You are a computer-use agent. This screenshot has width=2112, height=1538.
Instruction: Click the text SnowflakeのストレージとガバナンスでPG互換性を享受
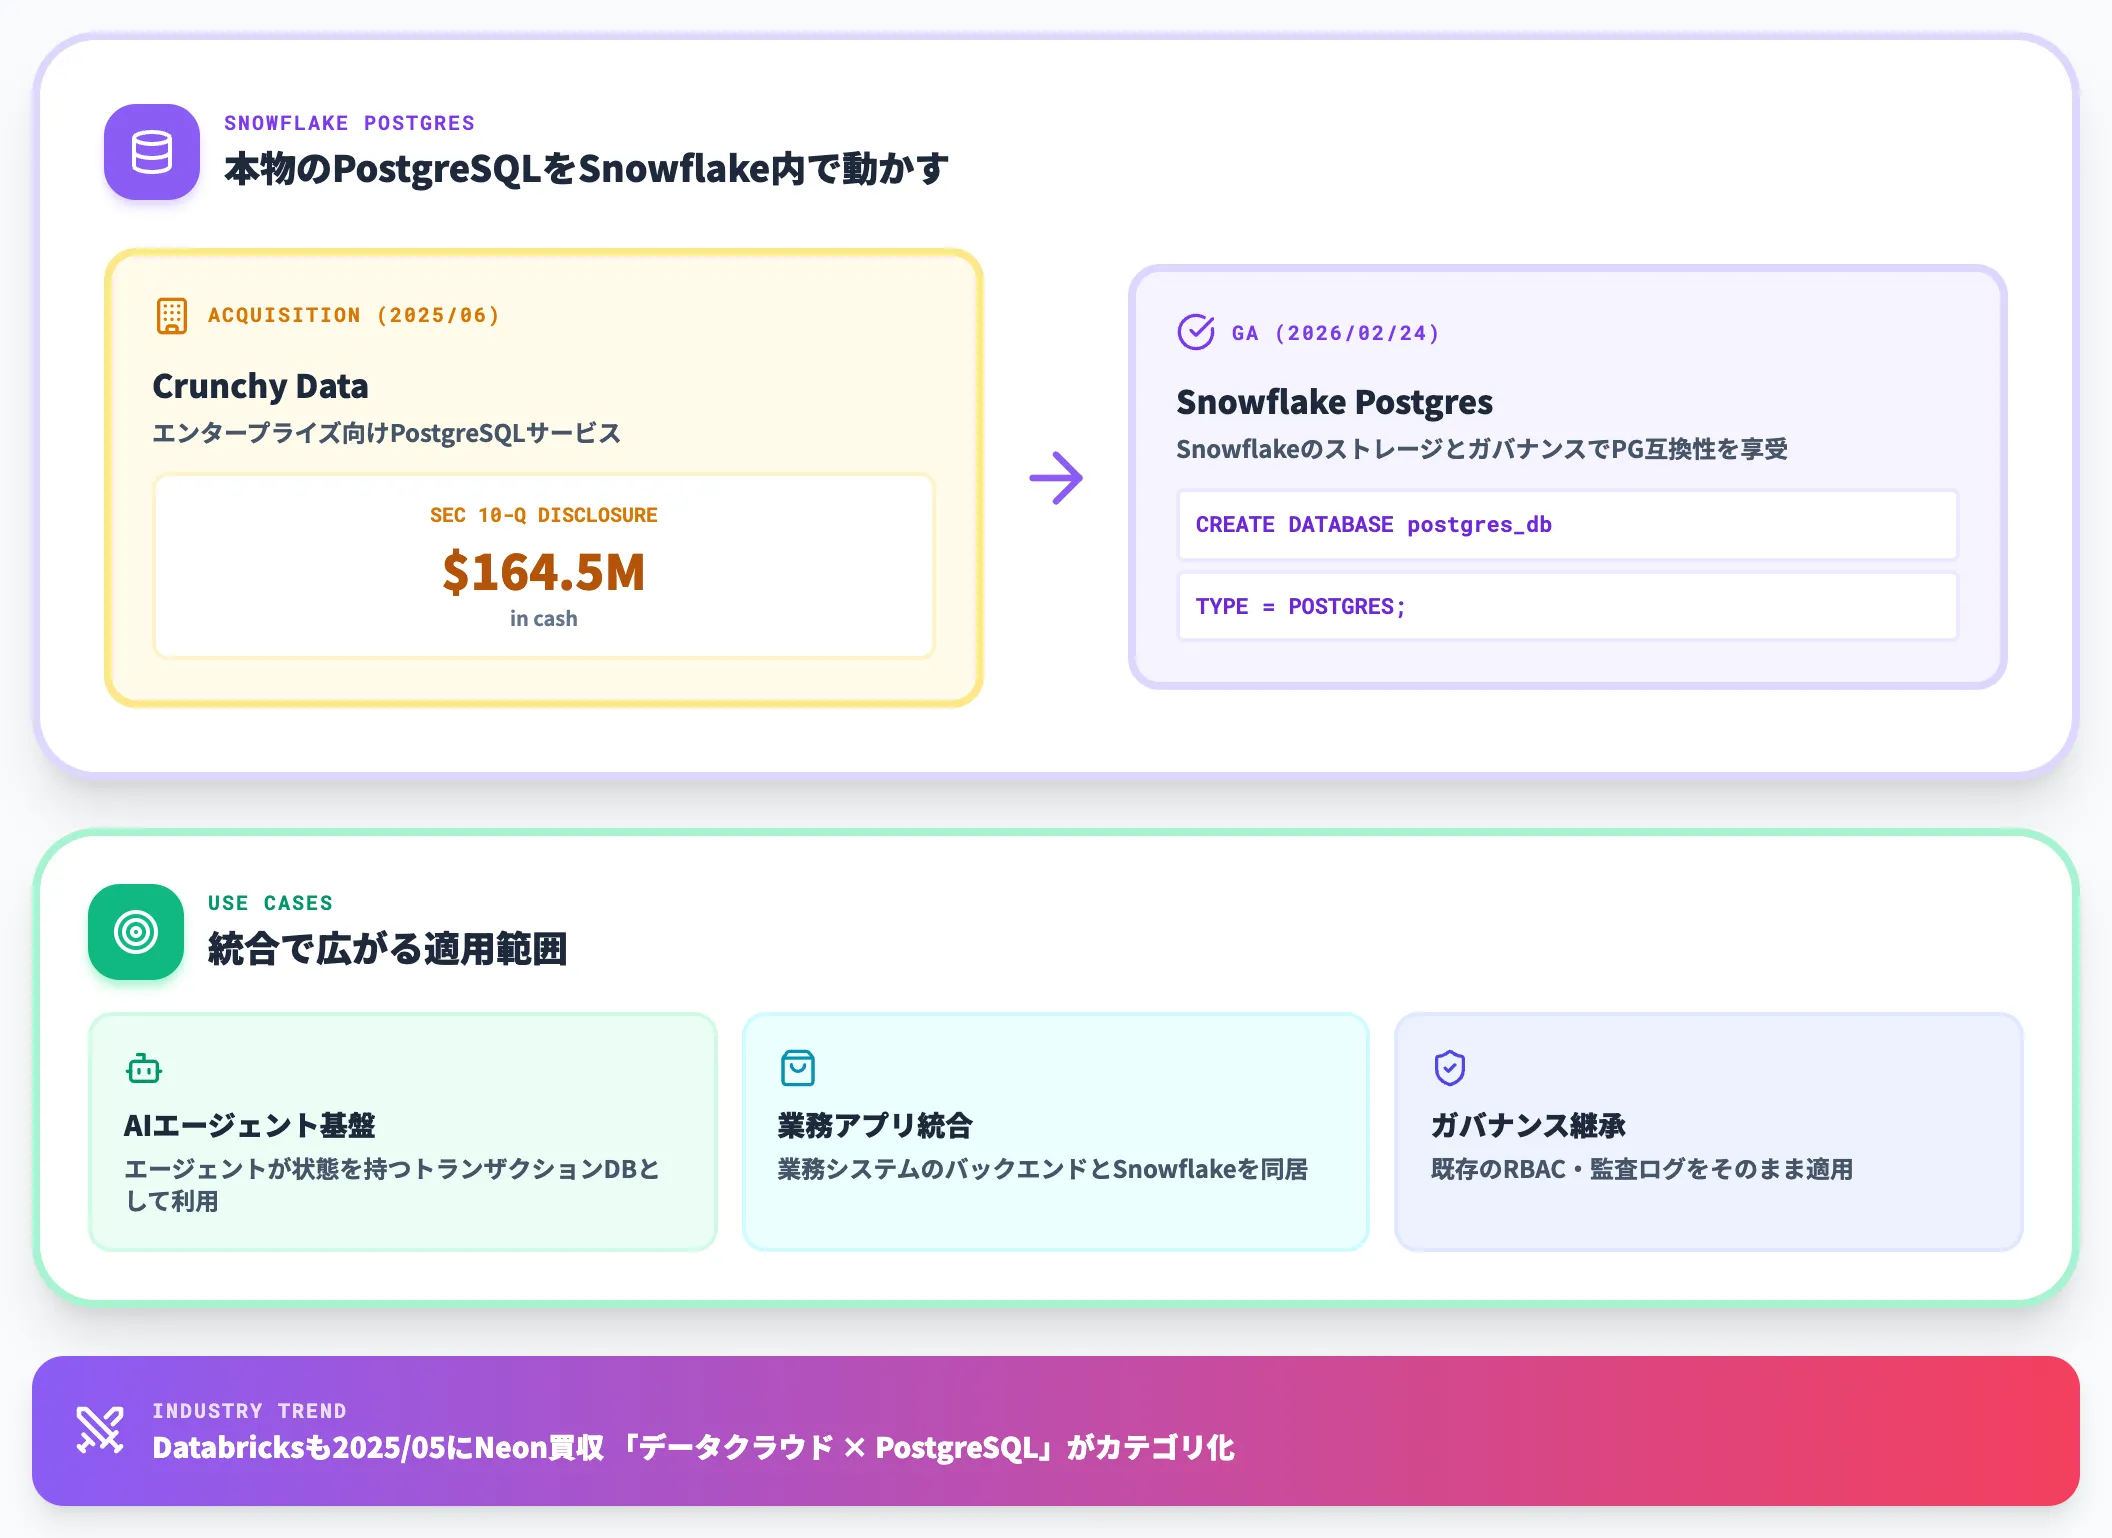(x=1482, y=449)
